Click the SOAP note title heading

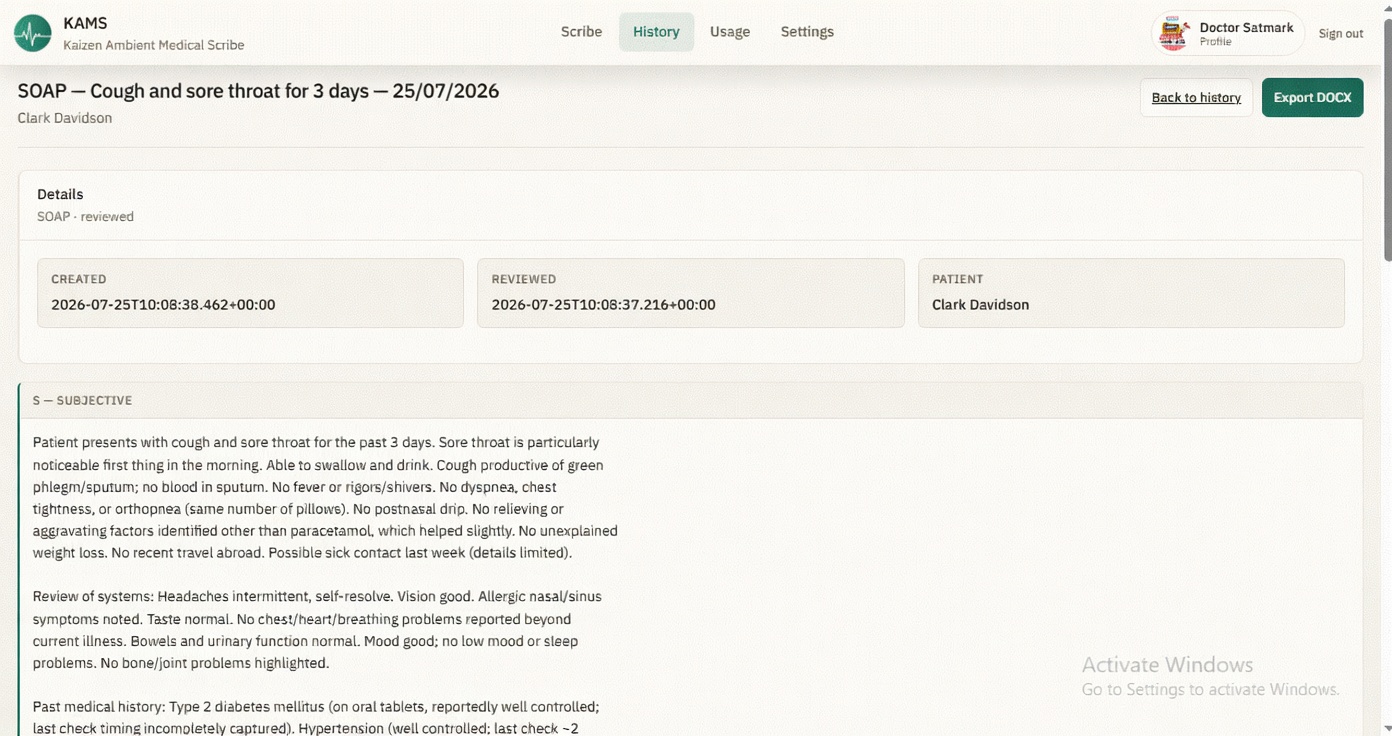258,91
